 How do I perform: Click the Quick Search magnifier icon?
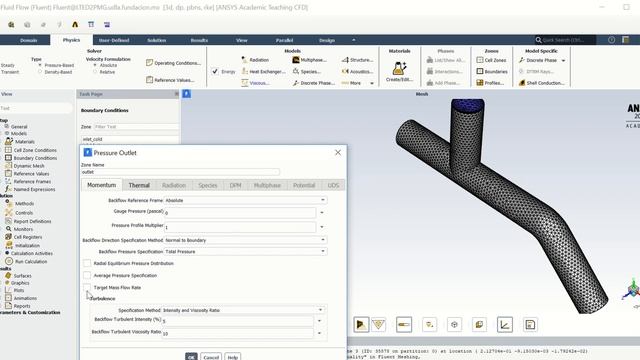[538, 40]
